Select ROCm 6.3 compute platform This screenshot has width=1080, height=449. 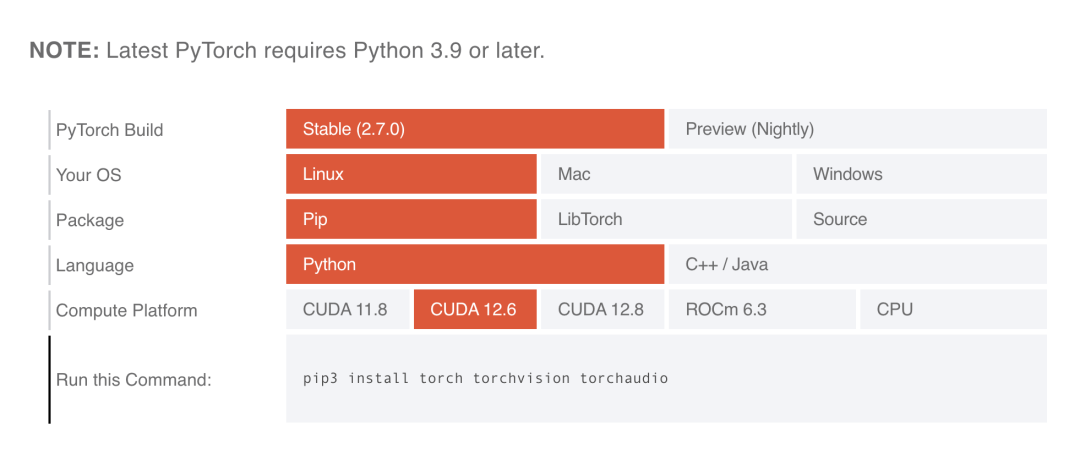761,310
